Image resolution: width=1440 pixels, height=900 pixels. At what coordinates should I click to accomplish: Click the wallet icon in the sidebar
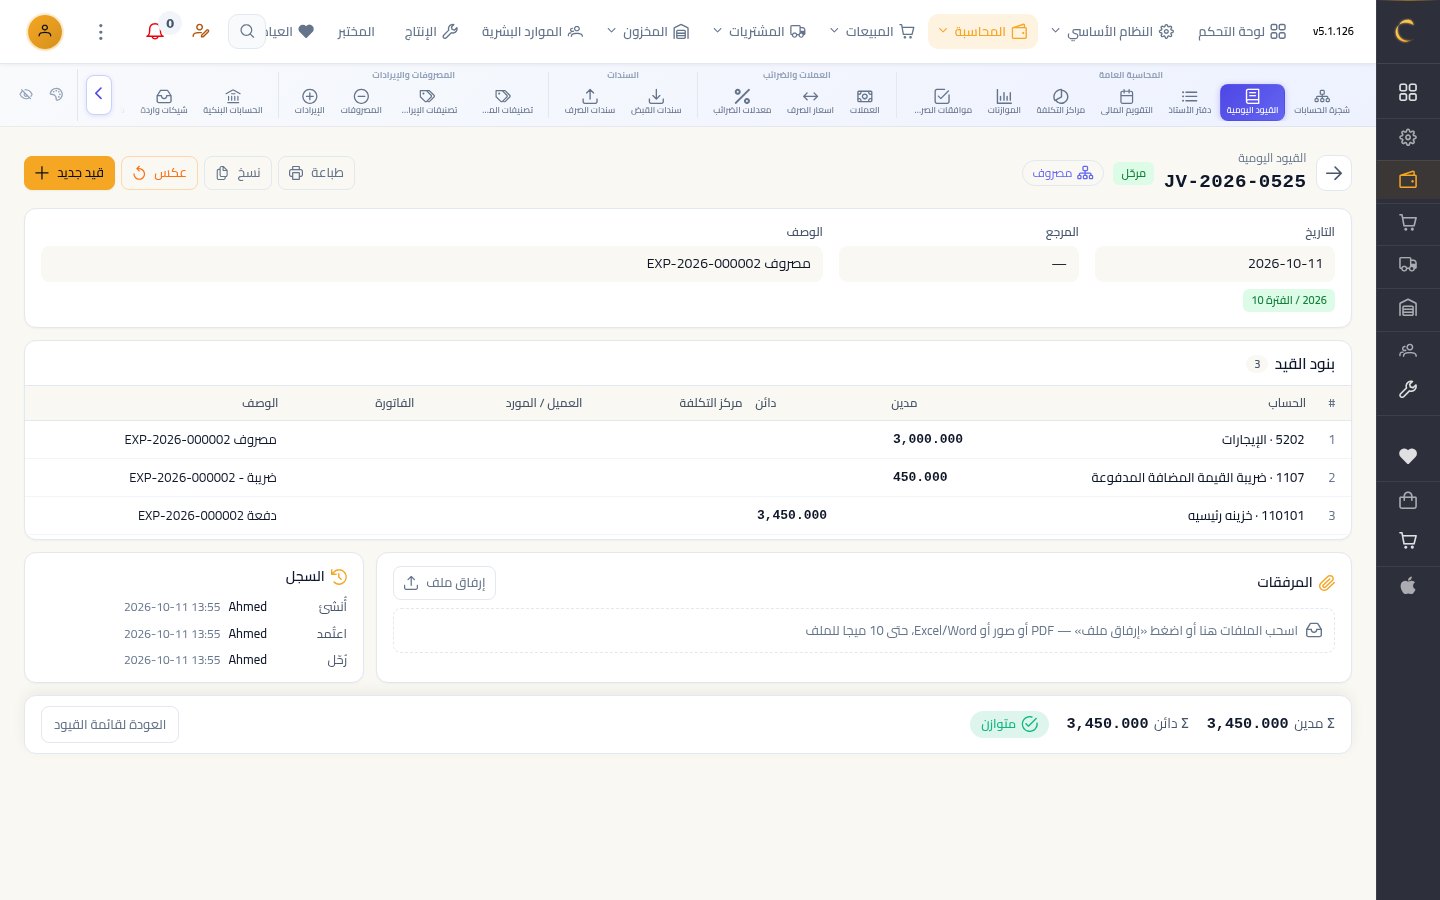[1408, 180]
